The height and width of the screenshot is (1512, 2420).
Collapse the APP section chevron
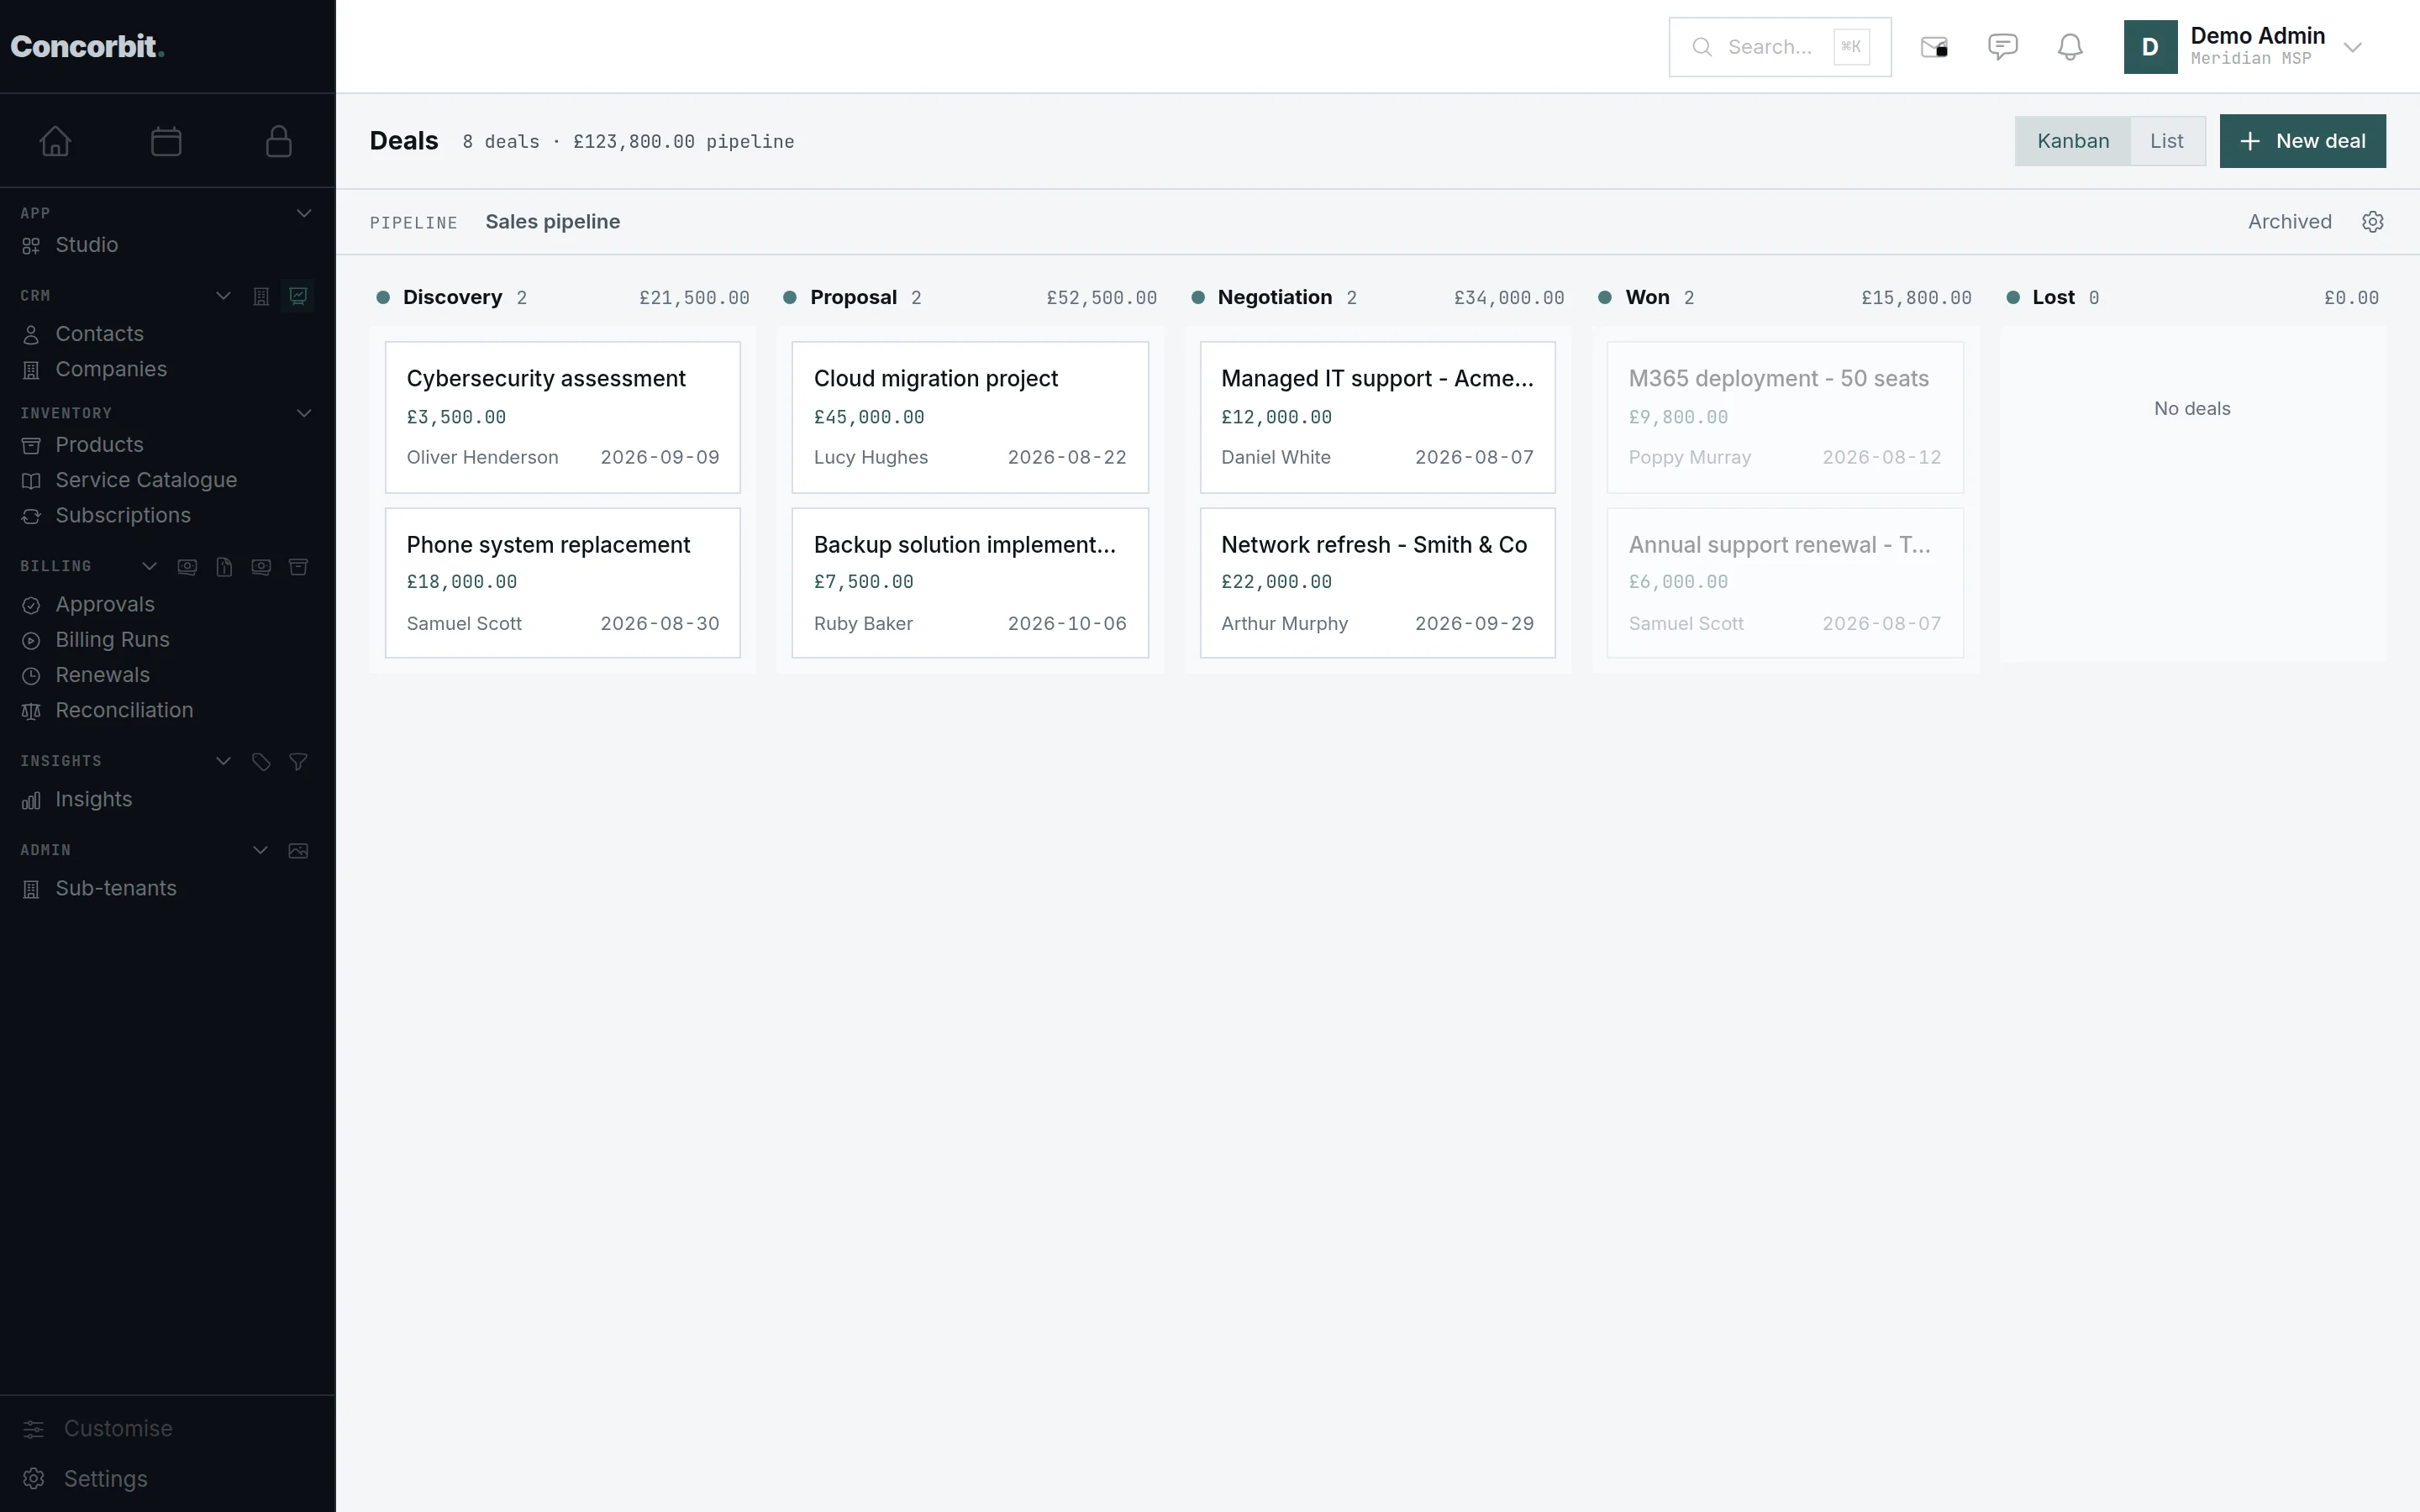point(304,213)
